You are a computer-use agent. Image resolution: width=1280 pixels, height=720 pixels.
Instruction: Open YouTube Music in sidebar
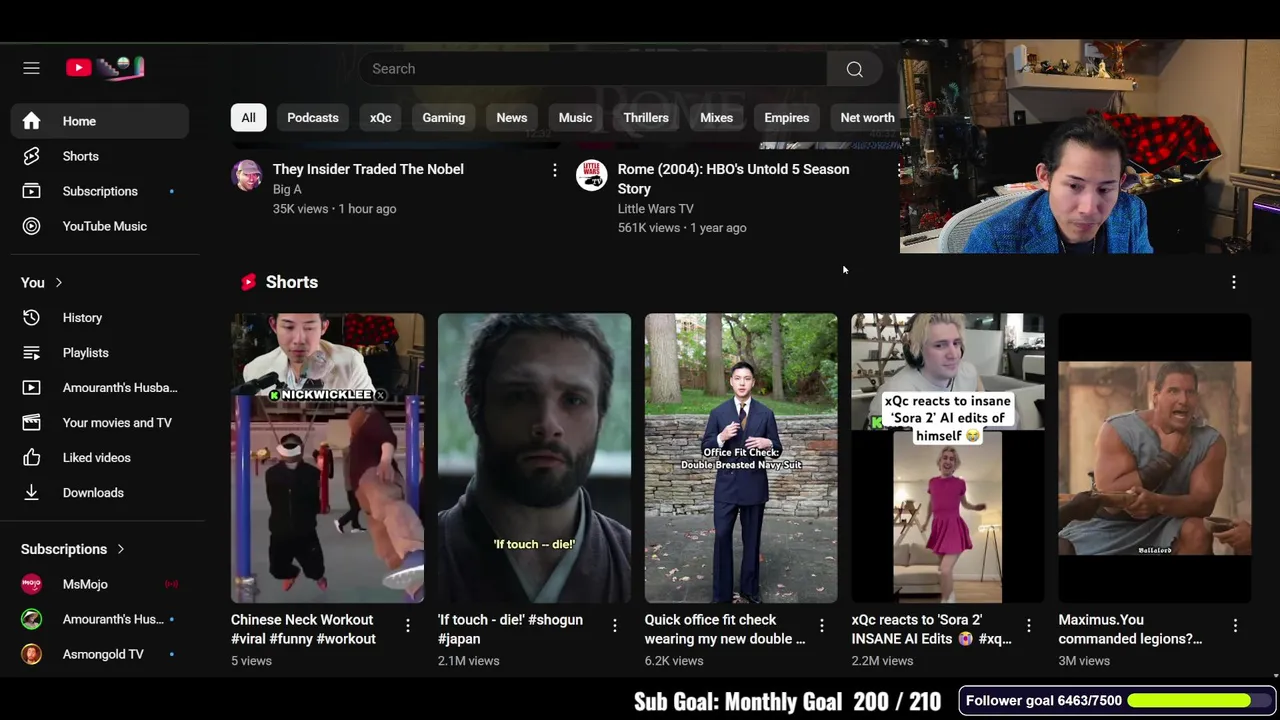[x=100, y=226]
